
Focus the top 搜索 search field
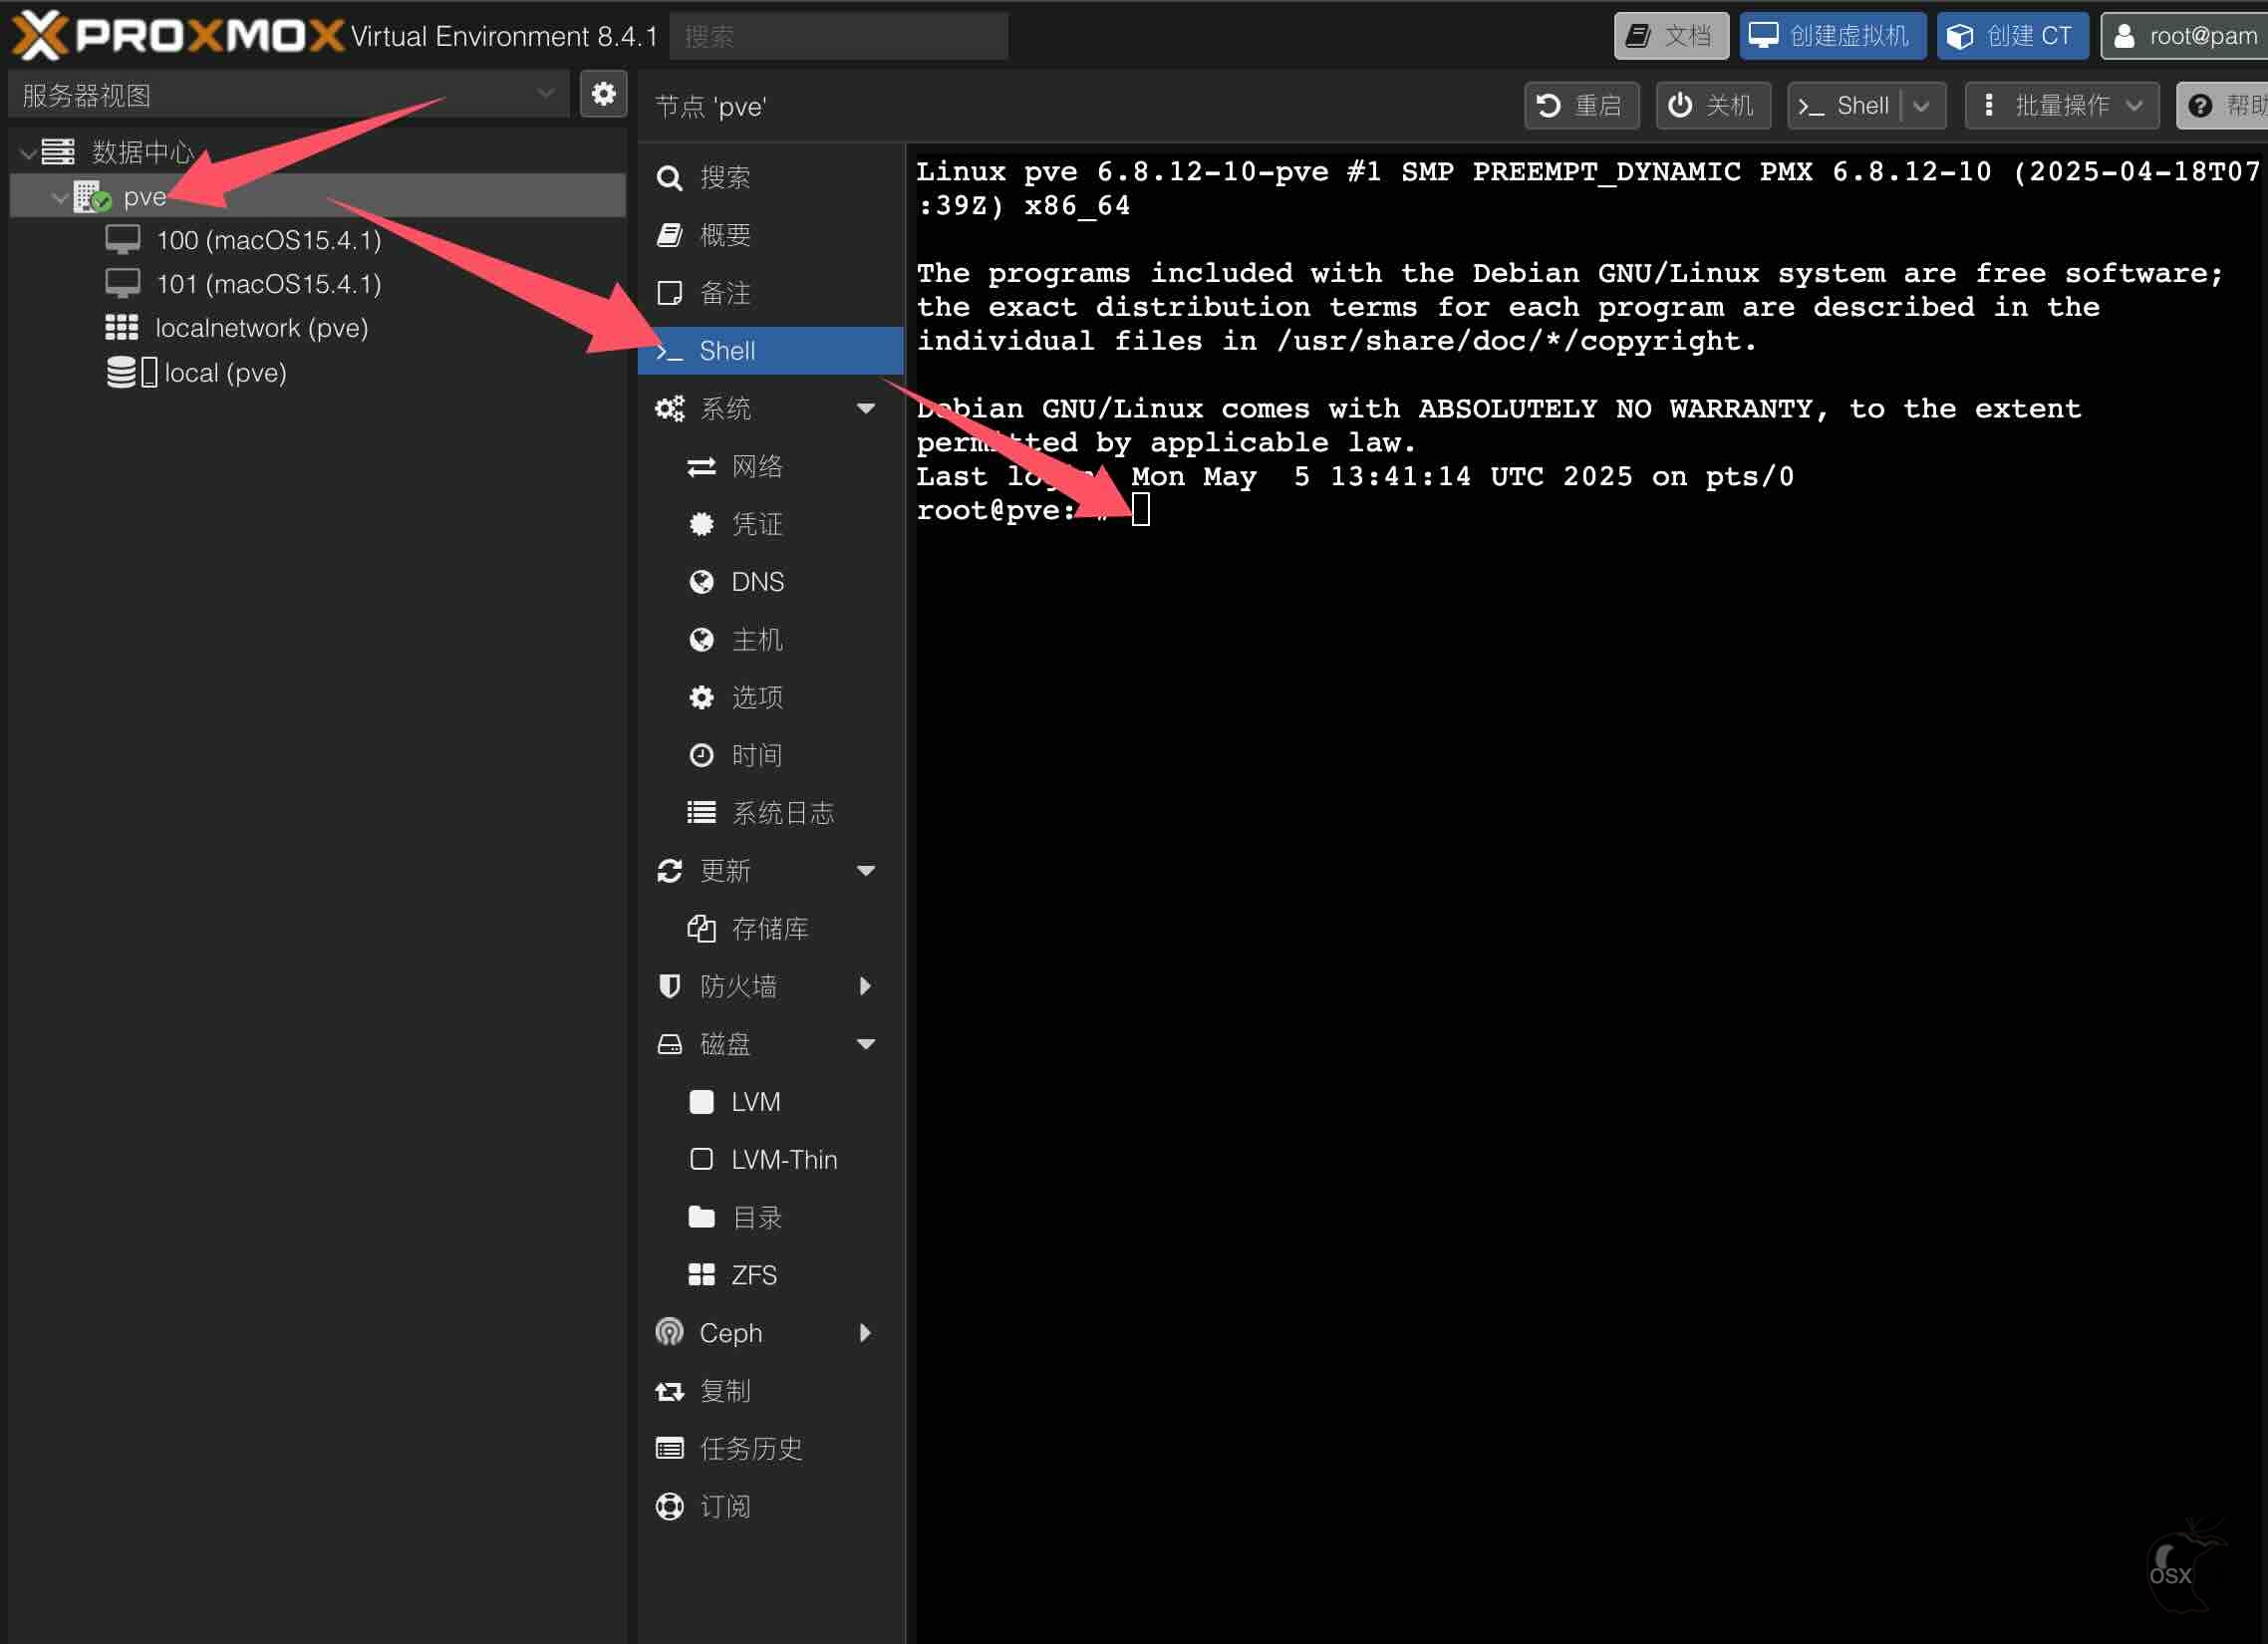(839, 36)
